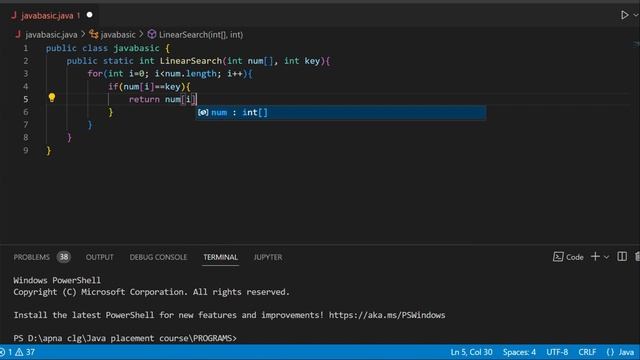Open the run options dropdown arrow
This screenshot has height=360, width=640.
636,16
